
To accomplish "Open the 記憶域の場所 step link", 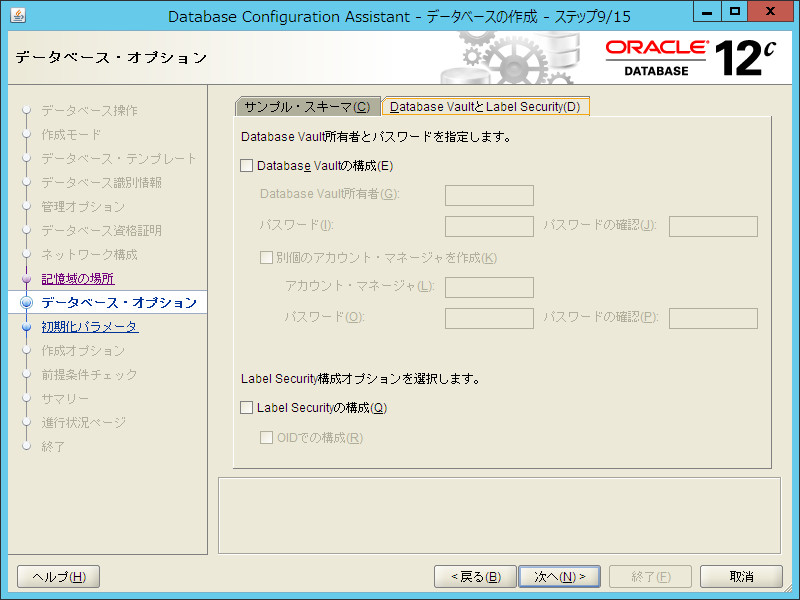I will point(78,279).
